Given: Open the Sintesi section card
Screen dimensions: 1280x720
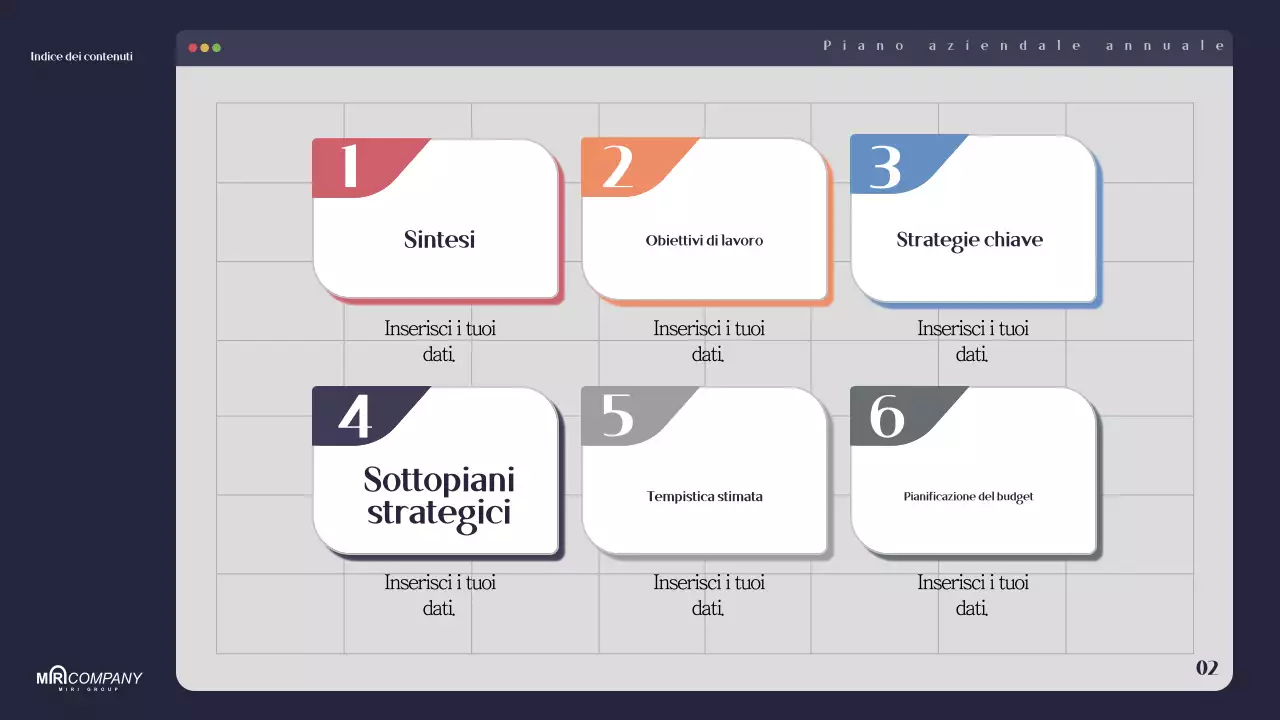Looking at the screenshot, I should [438, 240].
